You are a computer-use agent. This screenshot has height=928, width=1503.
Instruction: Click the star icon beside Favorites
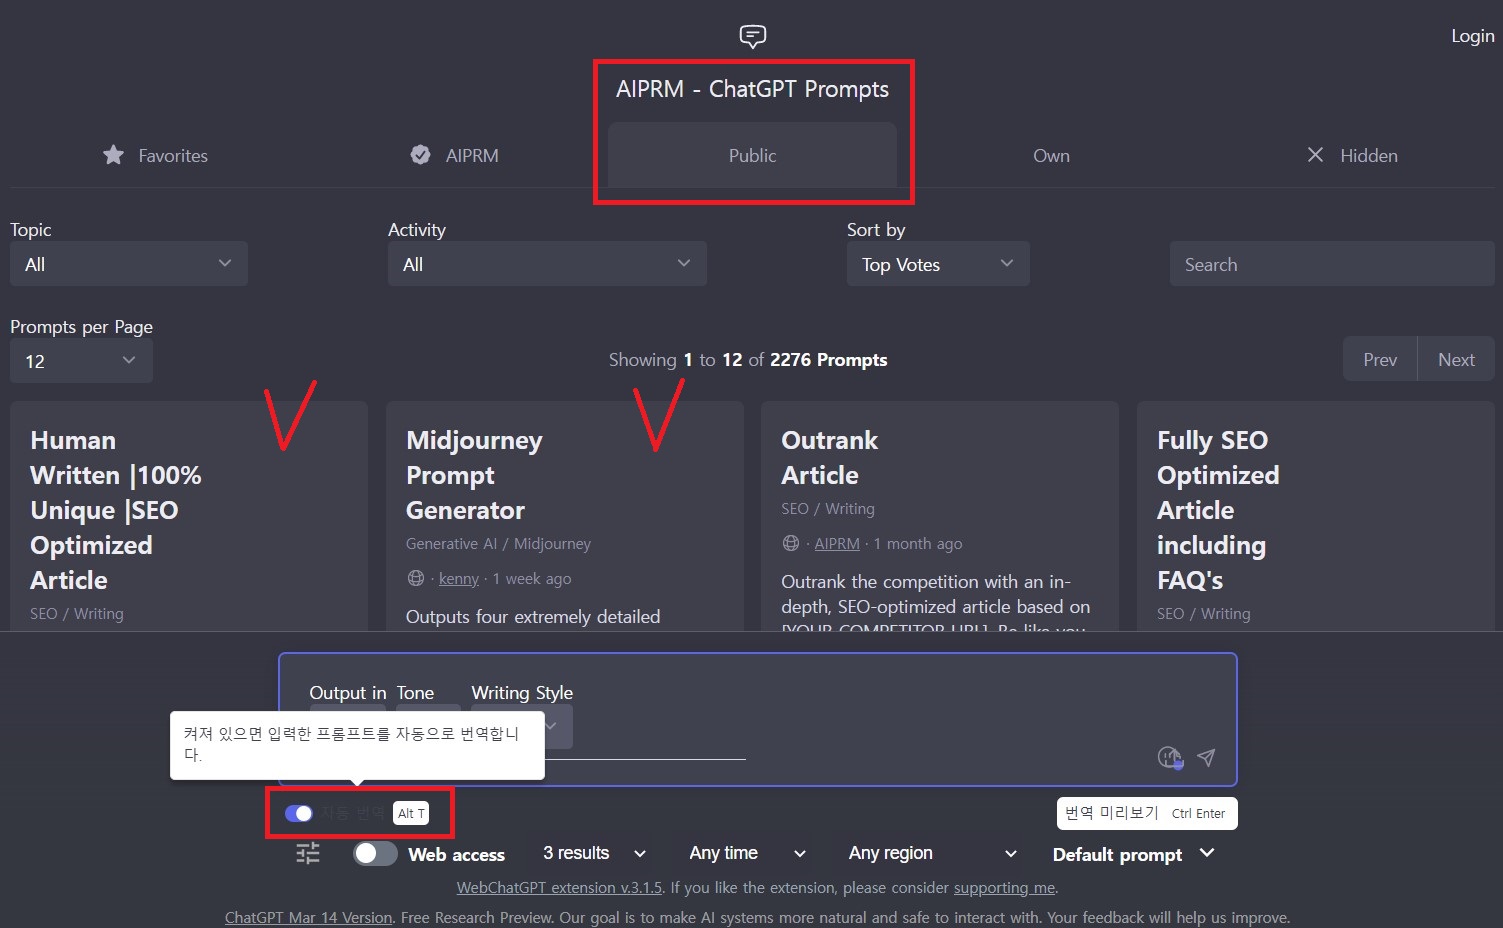pos(113,155)
